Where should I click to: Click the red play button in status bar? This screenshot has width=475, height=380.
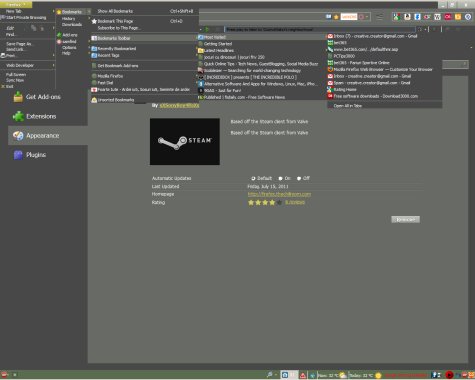tap(449, 375)
